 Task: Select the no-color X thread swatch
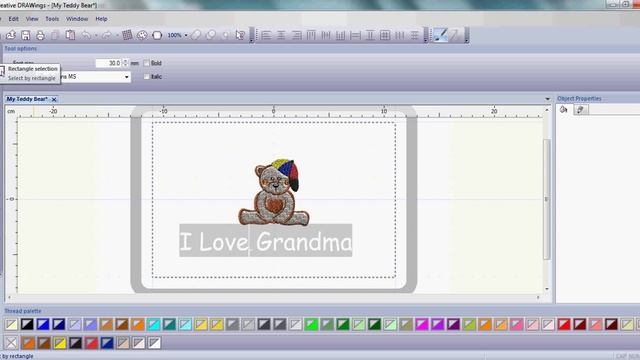click(11, 342)
